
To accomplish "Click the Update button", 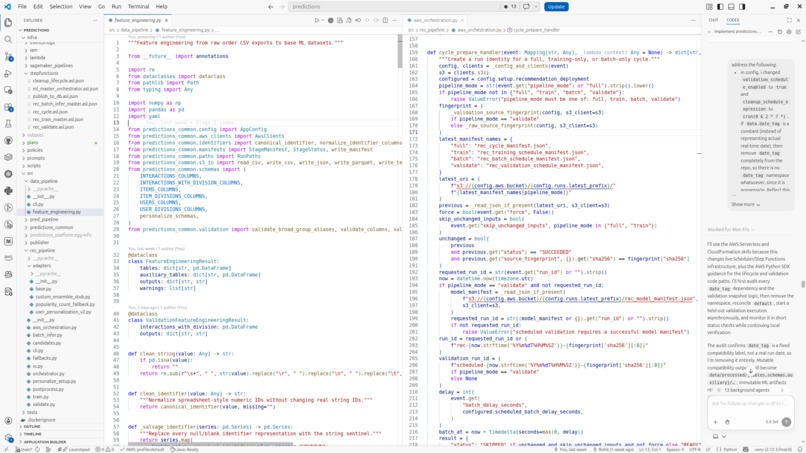I will tap(556, 7).
